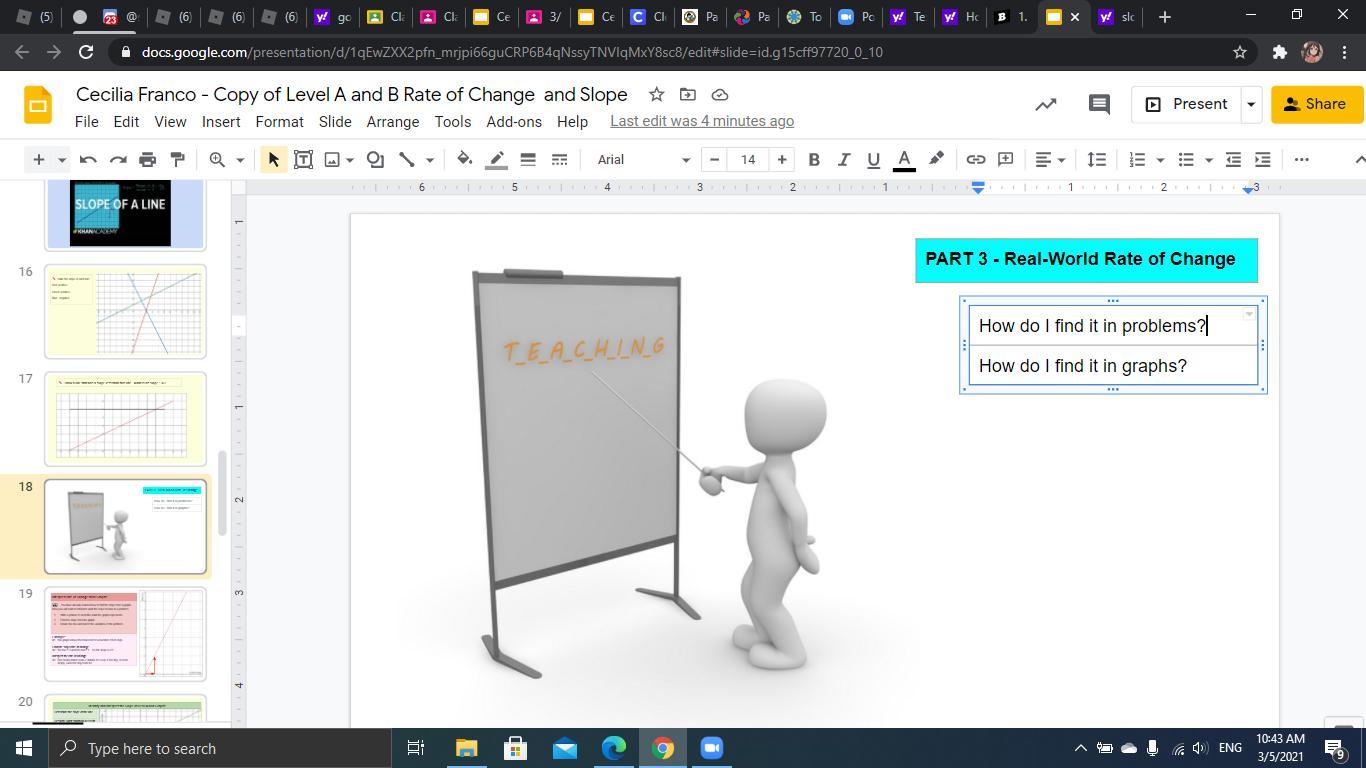
Task: Open the Insert menu
Action: pyautogui.click(x=221, y=121)
